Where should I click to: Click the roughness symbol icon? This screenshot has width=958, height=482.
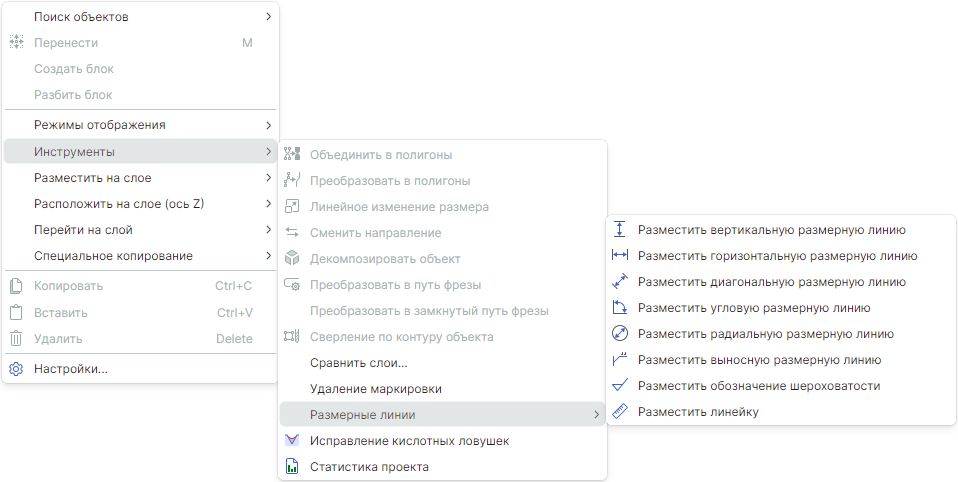pos(620,385)
